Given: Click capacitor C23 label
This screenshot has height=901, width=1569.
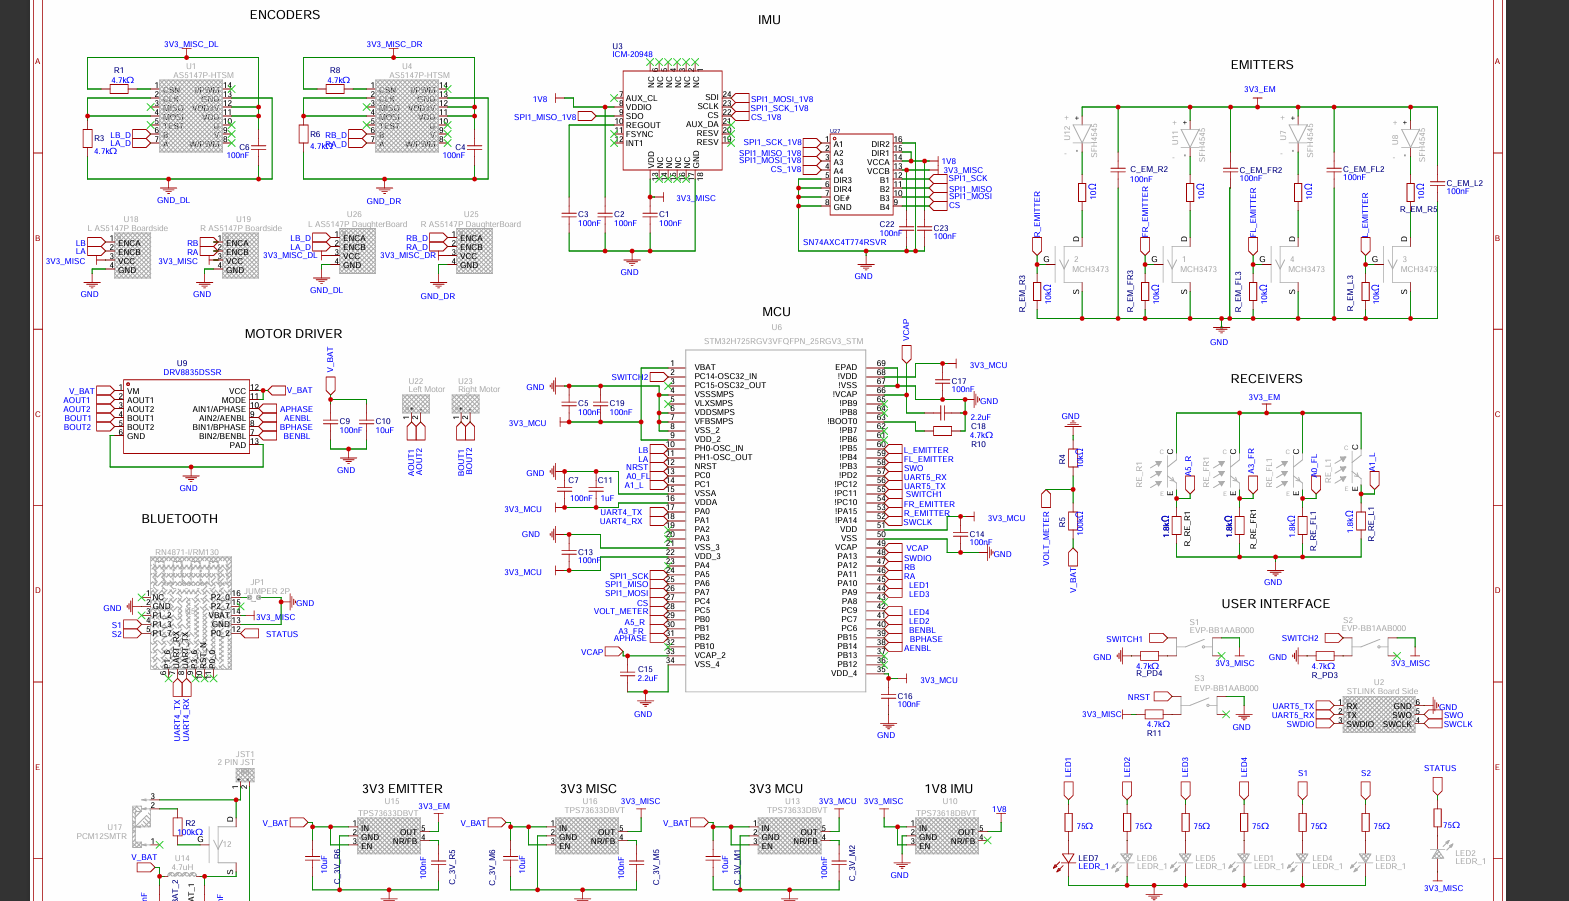Looking at the screenshot, I should point(941,228).
